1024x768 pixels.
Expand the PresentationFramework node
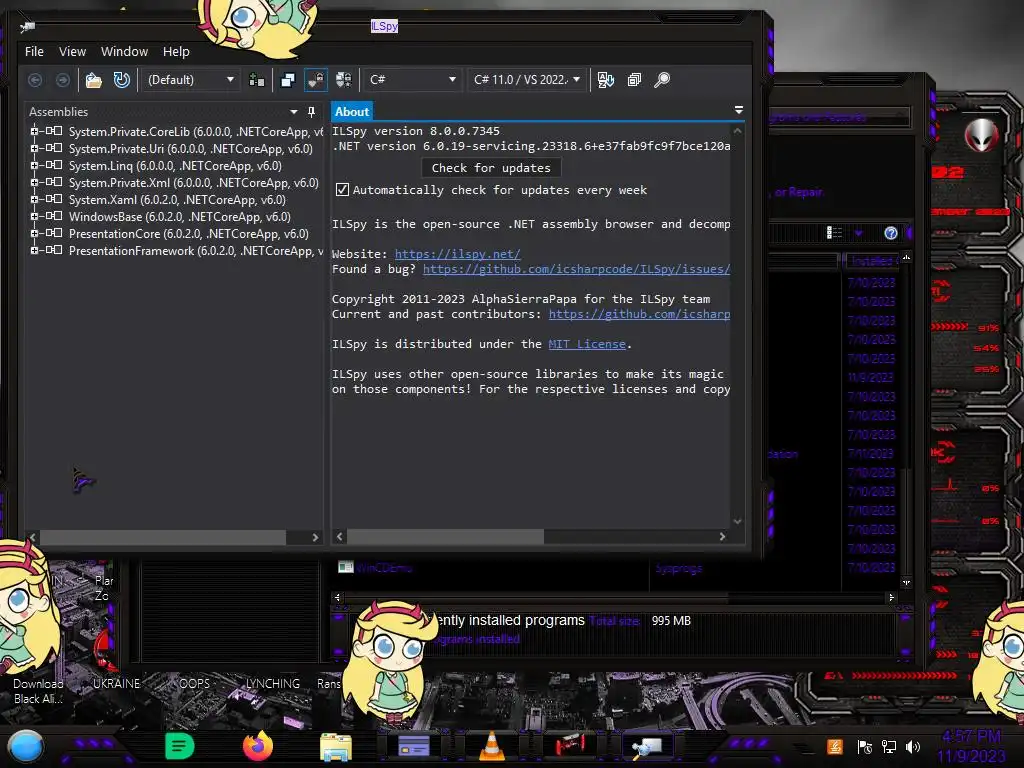tap(34, 250)
